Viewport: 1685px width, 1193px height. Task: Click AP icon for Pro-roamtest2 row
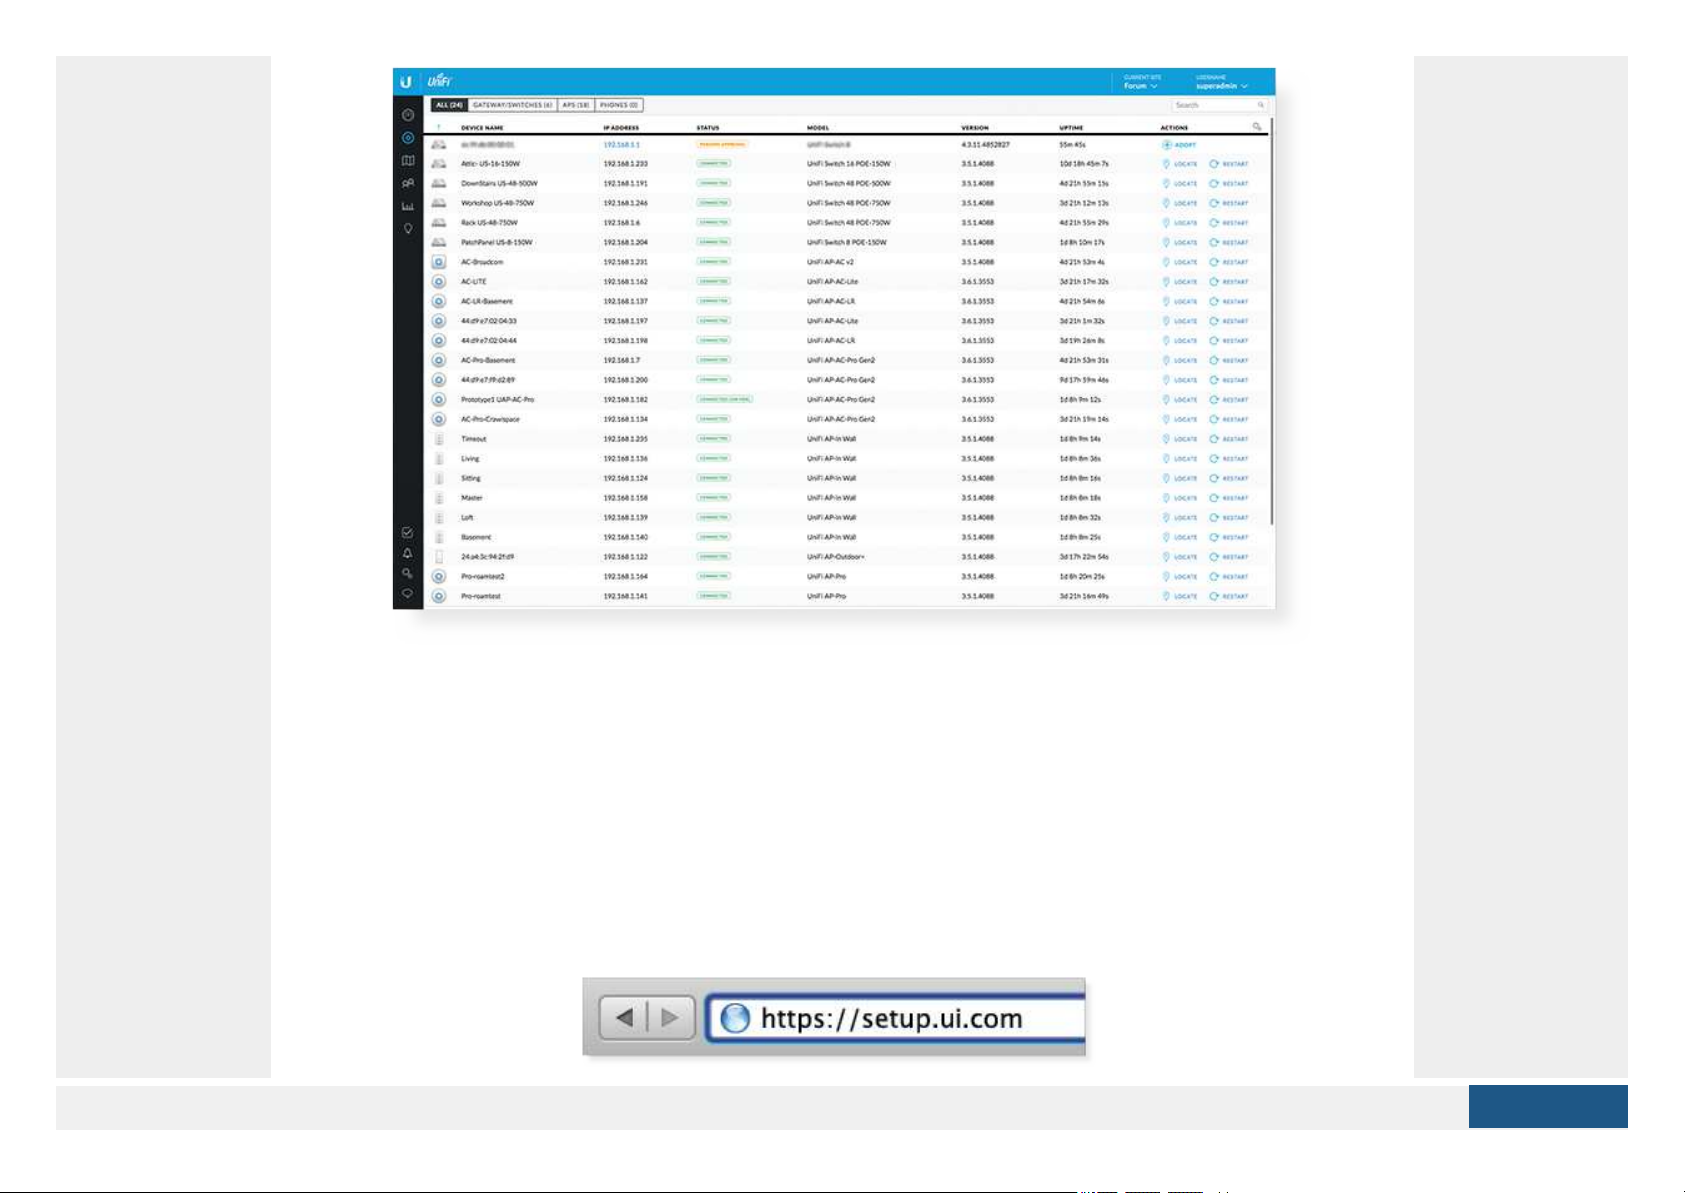click(438, 577)
